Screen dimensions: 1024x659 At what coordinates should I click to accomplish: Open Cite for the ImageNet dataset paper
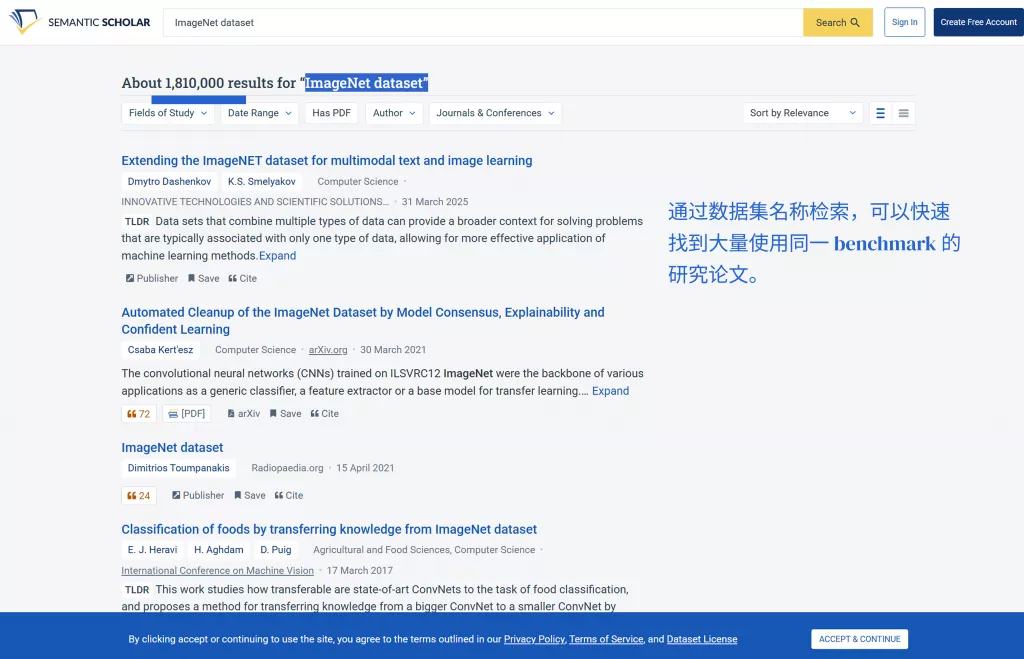(x=289, y=495)
